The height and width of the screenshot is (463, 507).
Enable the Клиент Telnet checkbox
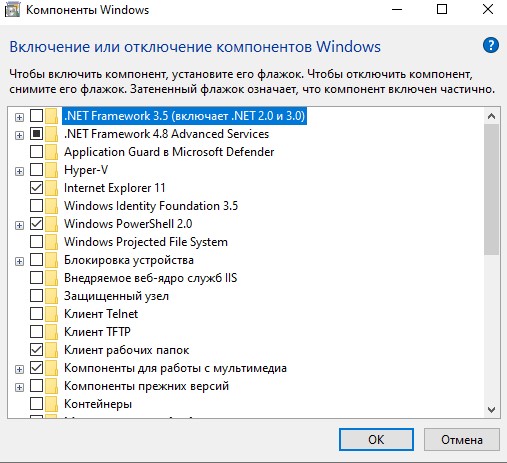click(x=36, y=314)
